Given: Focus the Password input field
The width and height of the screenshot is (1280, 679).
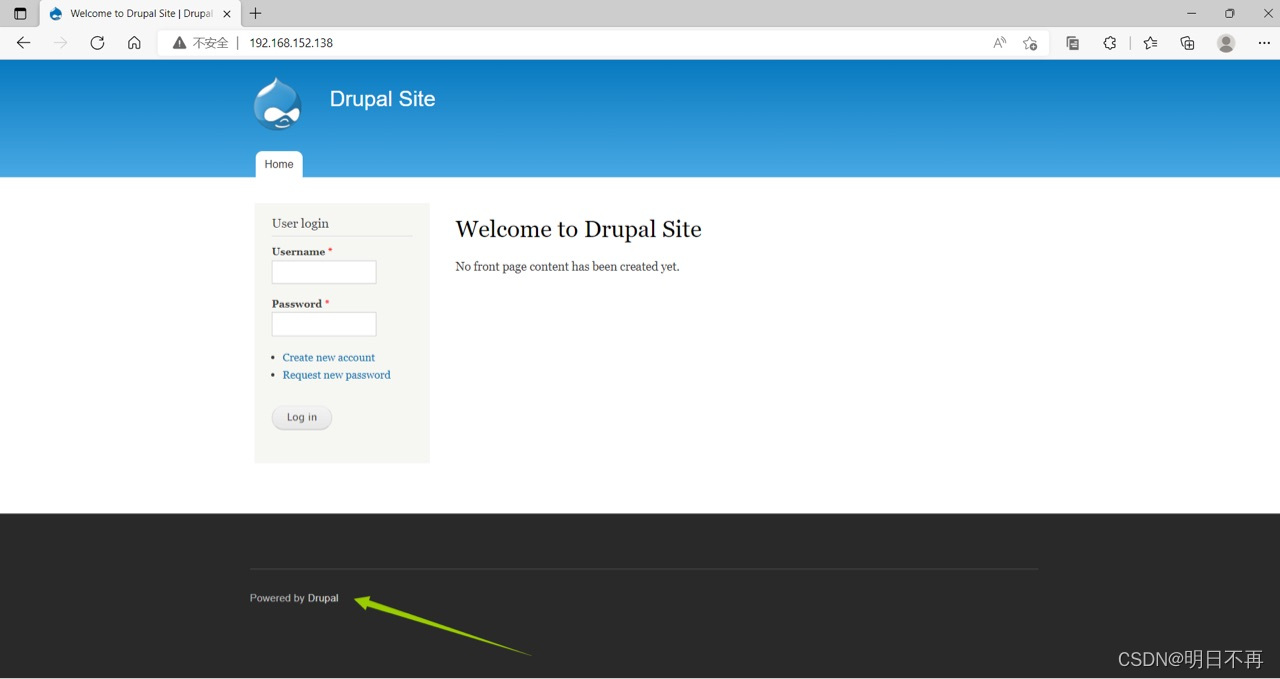Looking at the screenshot, I should click(x=324, y=324).
